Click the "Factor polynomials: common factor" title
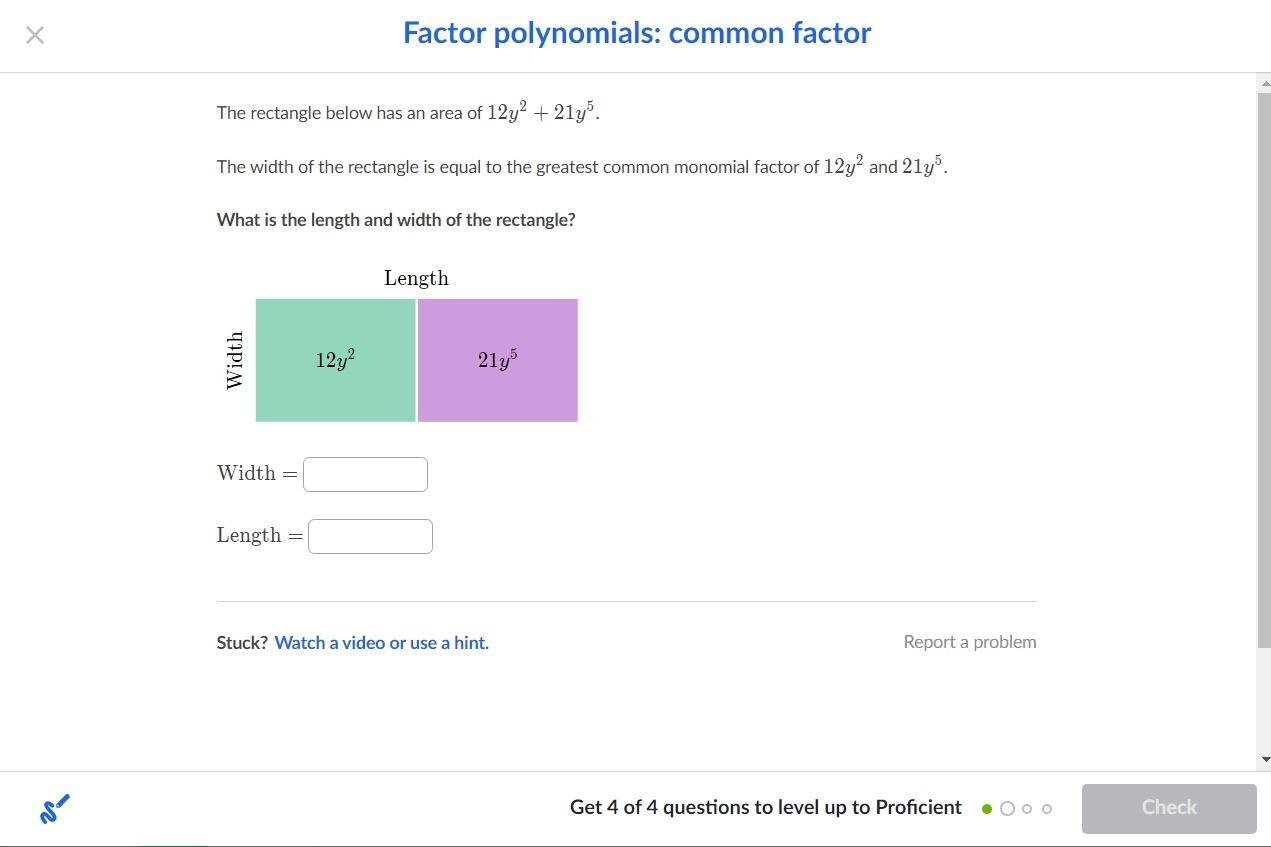 [637, 33]
